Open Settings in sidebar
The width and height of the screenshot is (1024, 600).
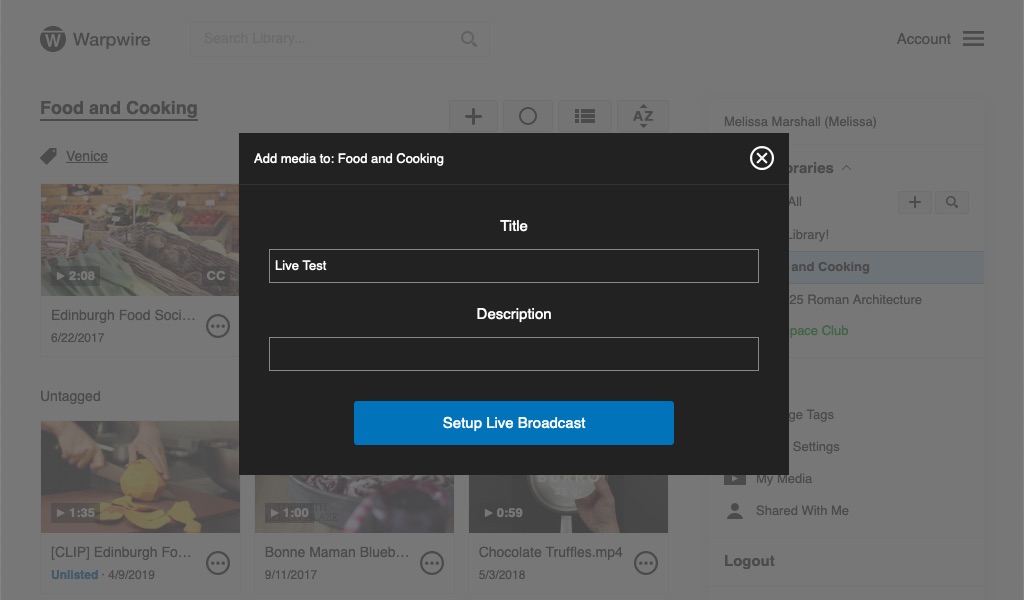point(816,447)
